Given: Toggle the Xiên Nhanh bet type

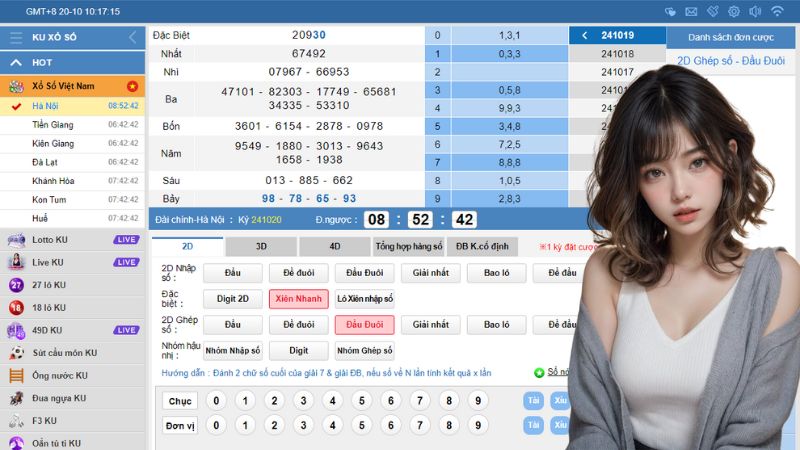Looking at the screenshot, I should tap(298, 299).
